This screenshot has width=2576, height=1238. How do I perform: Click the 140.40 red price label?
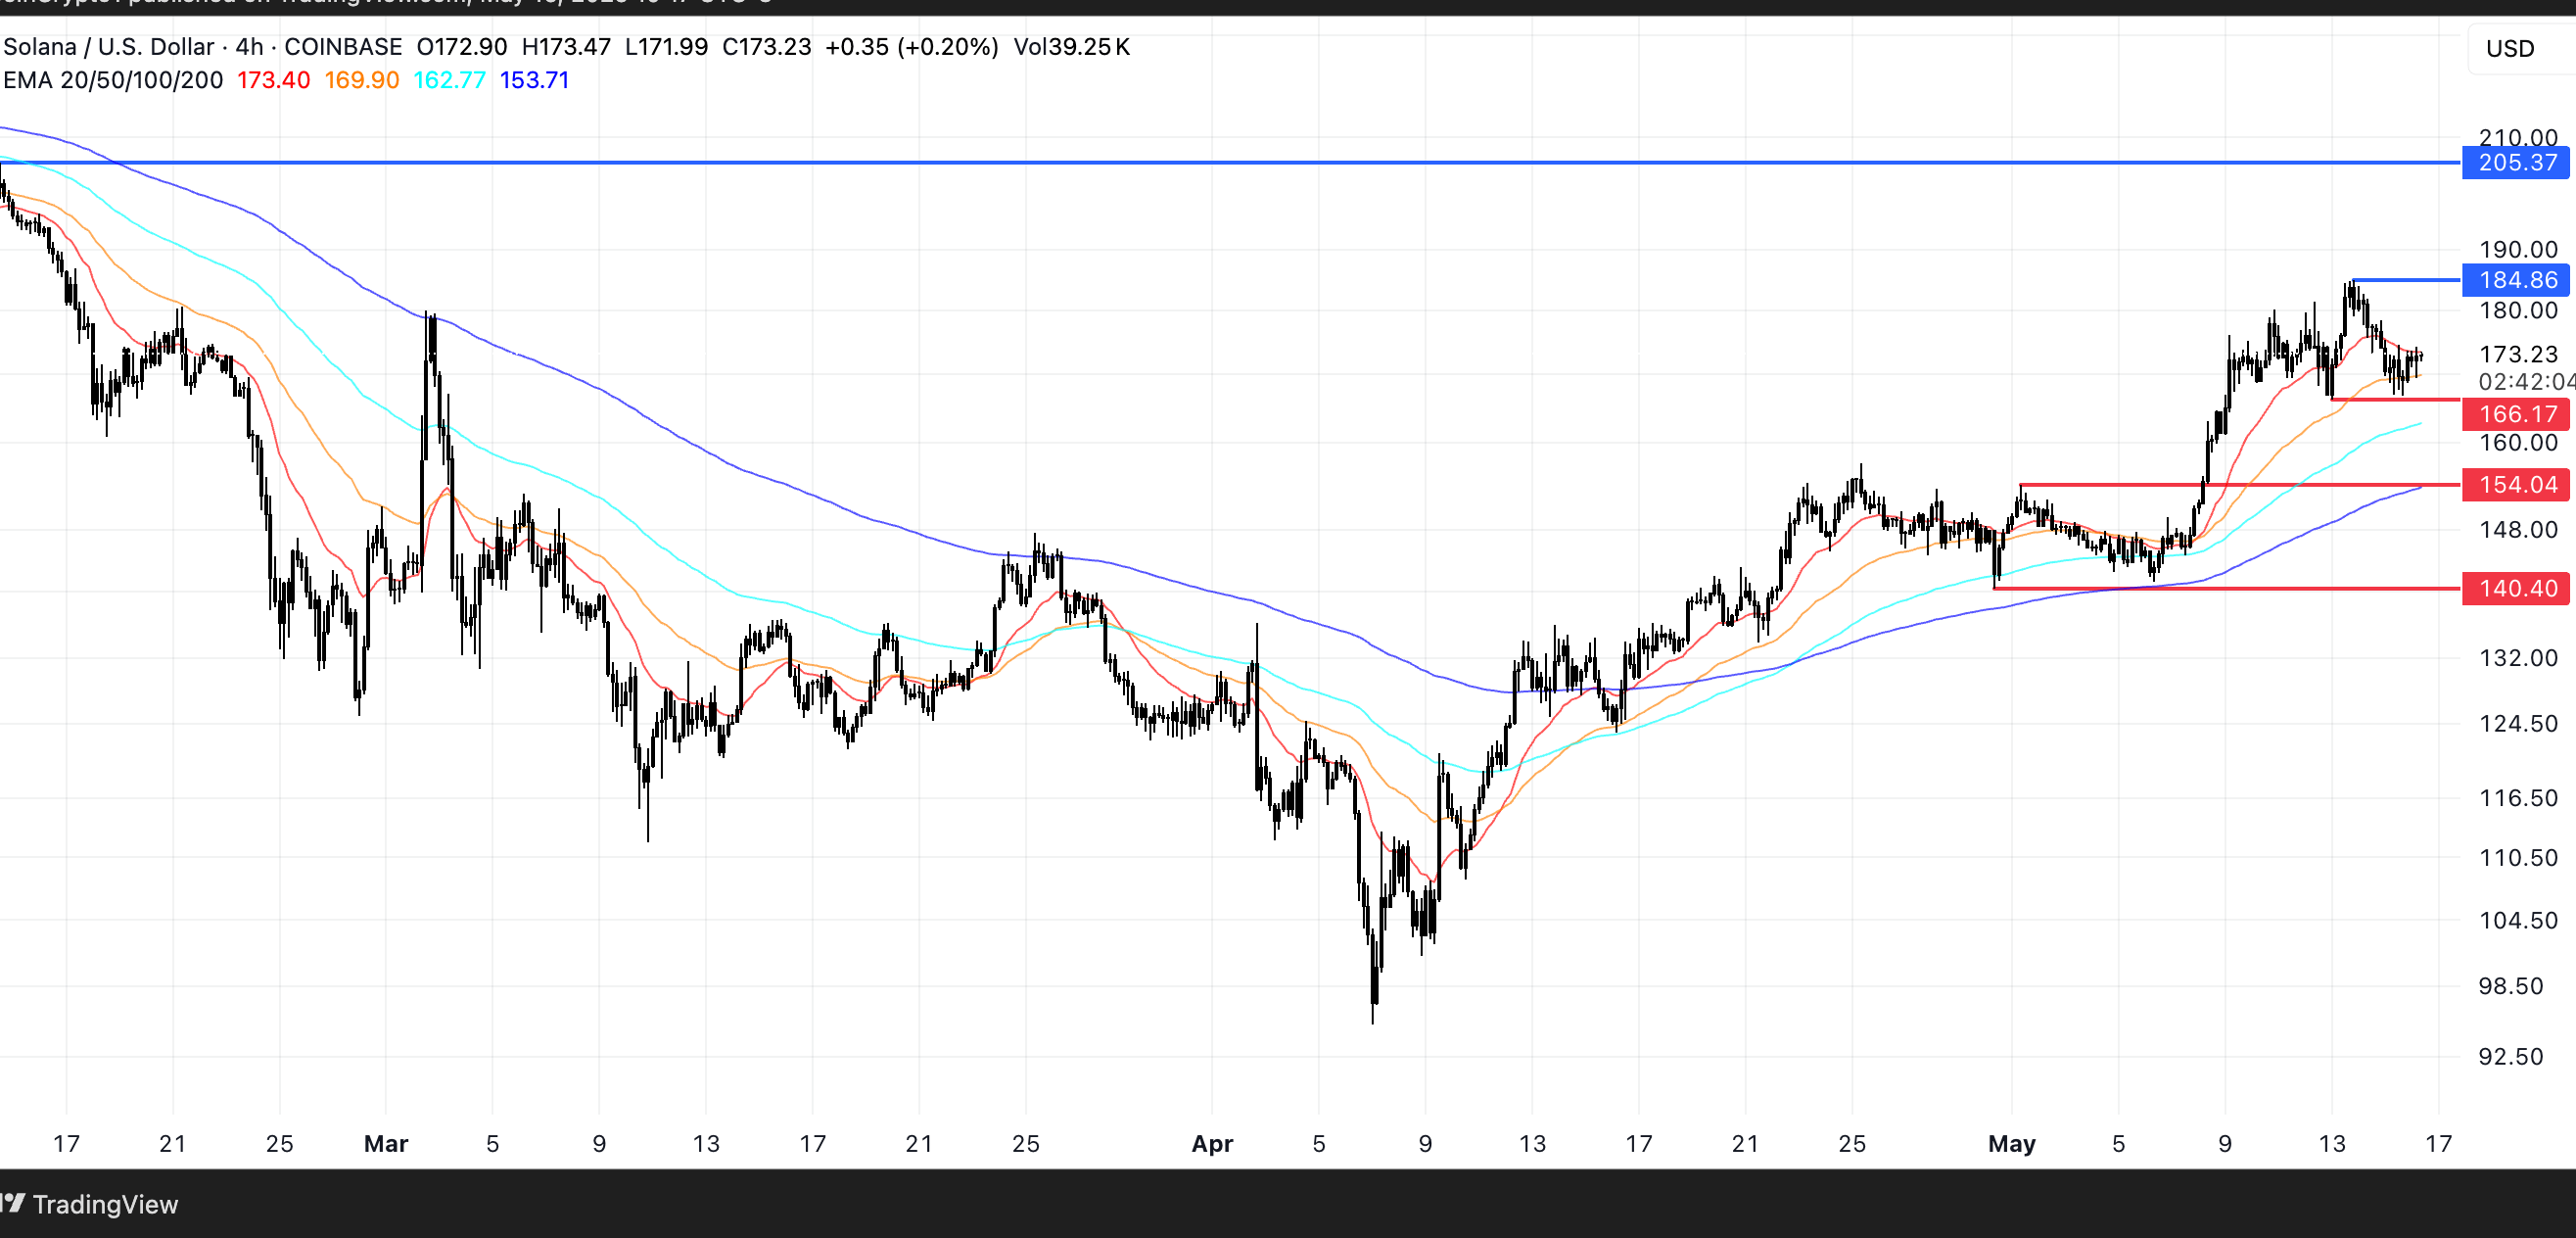2515,588
